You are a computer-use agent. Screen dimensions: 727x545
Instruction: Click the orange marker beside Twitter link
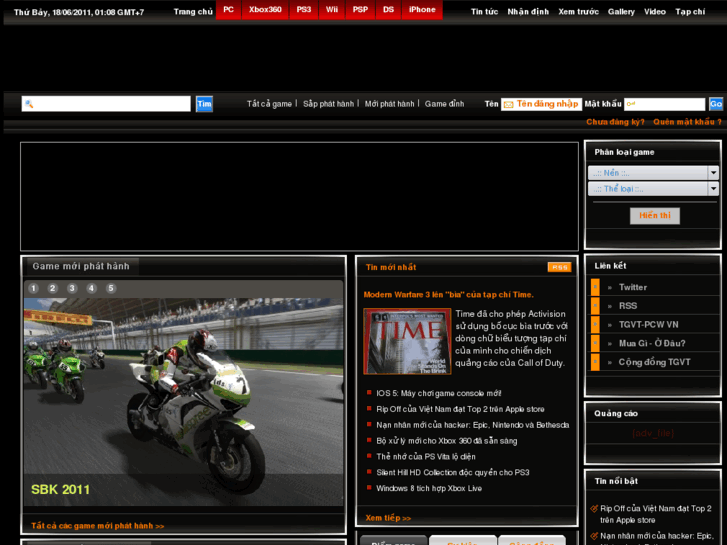(x=595, y=287)
